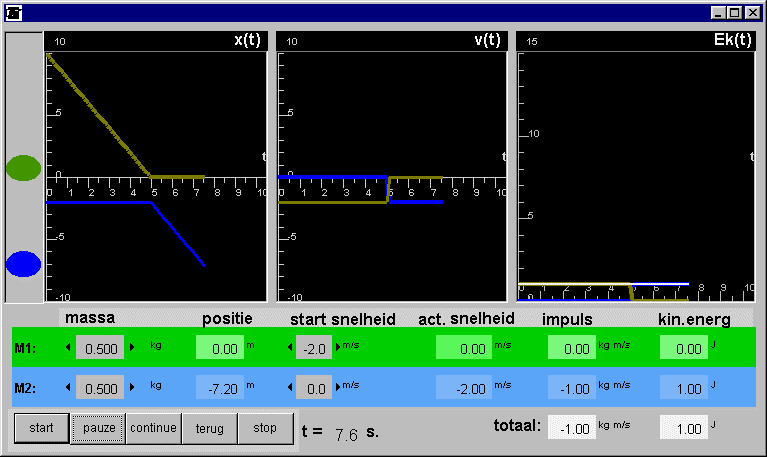Viewport: 767px width, 457px height.
Task: Click the blue M2 ball
Action: point(23,264)
